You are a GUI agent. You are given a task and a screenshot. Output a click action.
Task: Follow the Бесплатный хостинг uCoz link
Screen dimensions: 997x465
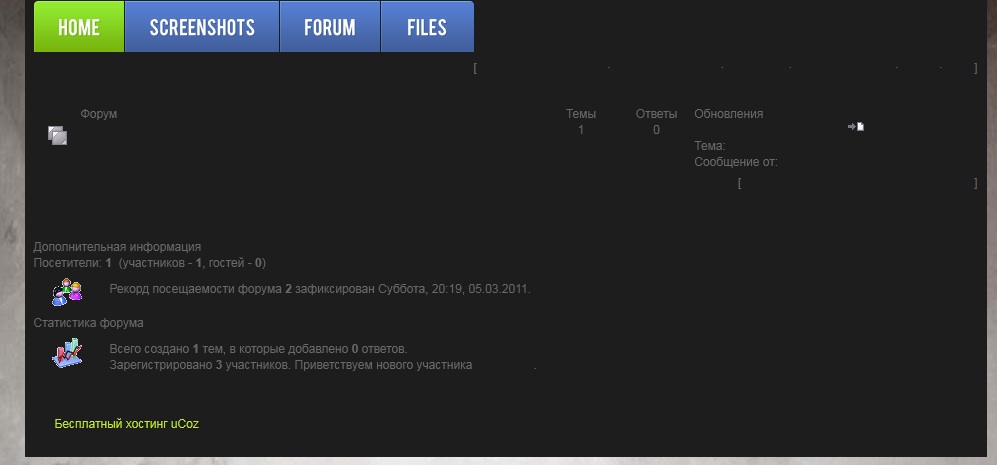[127, 424]
